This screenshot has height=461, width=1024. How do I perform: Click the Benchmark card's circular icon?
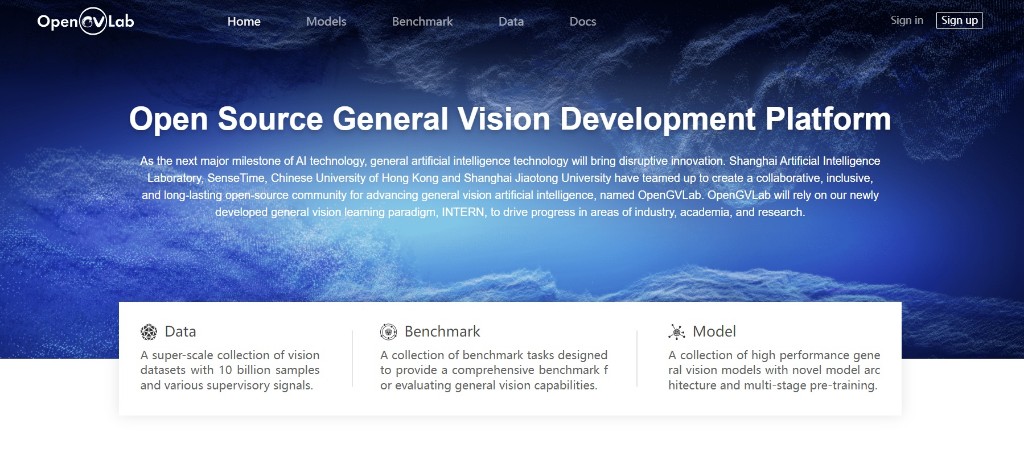(x=389, y=332)
